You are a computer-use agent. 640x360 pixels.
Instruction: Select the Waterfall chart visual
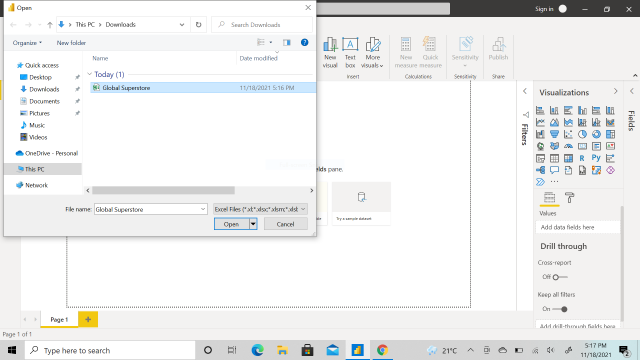tap(540, 134)
